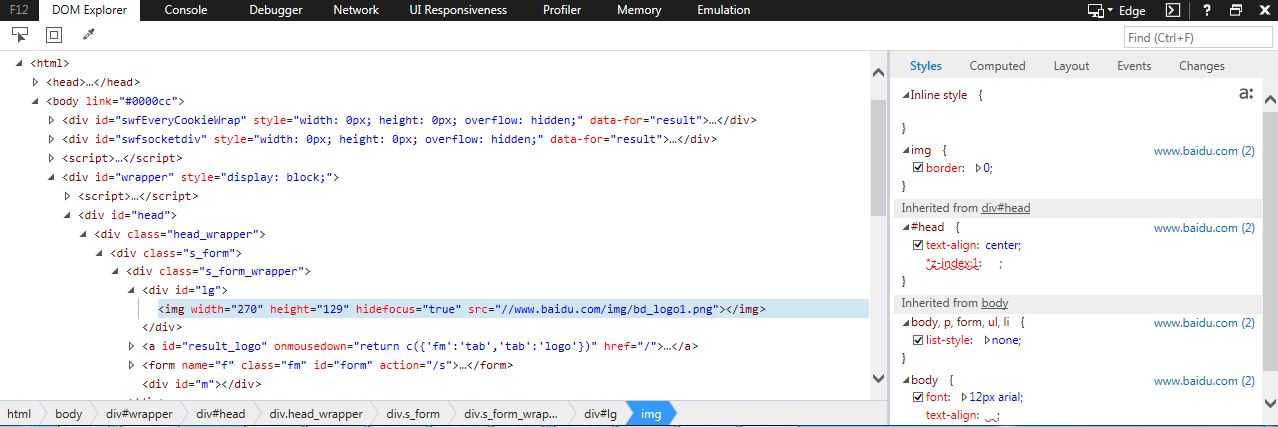Collapse the div id wrapper node
The image size is (1278, 427).
coord(52,177)
